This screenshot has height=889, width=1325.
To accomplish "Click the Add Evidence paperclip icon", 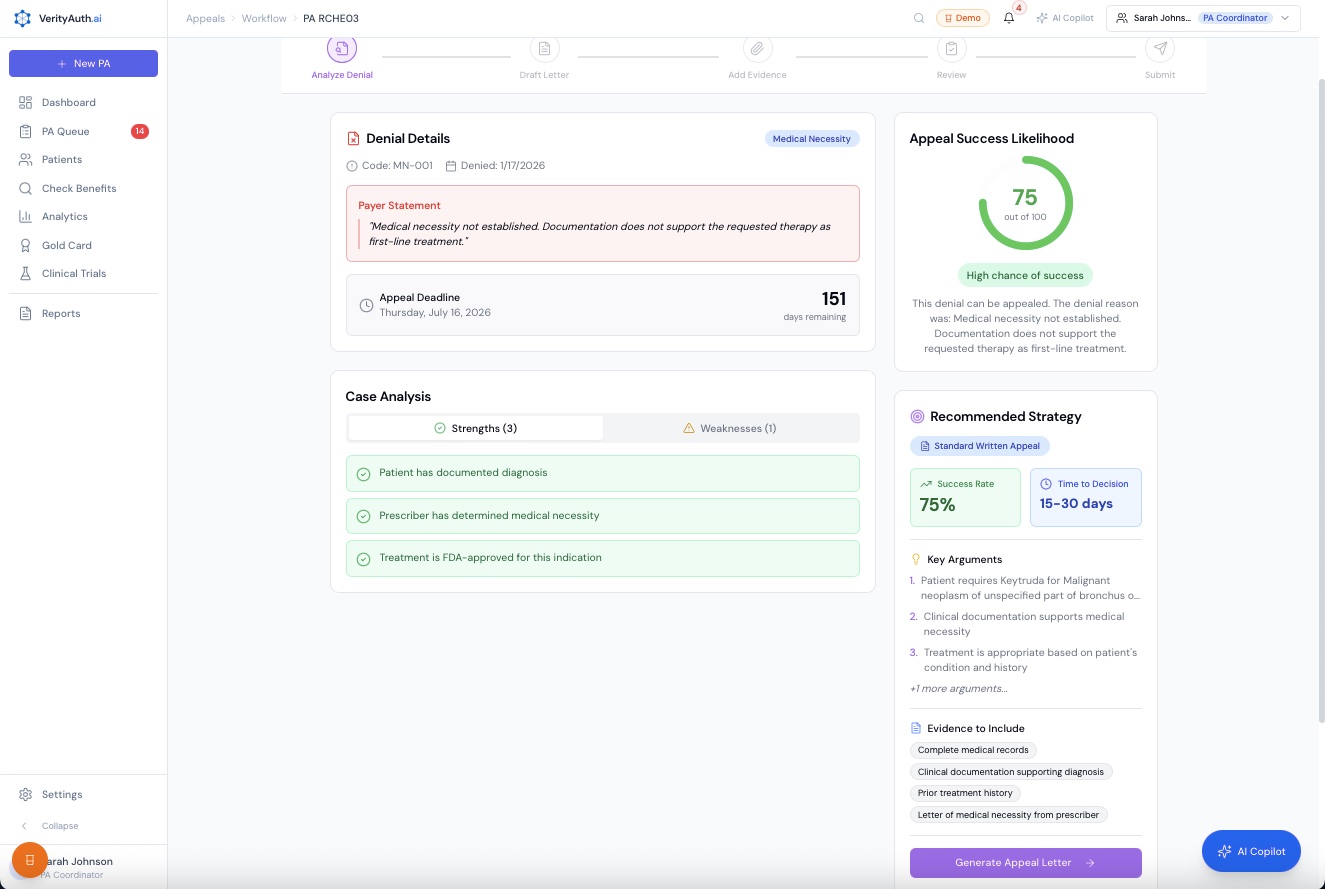I will coord(756,47).
